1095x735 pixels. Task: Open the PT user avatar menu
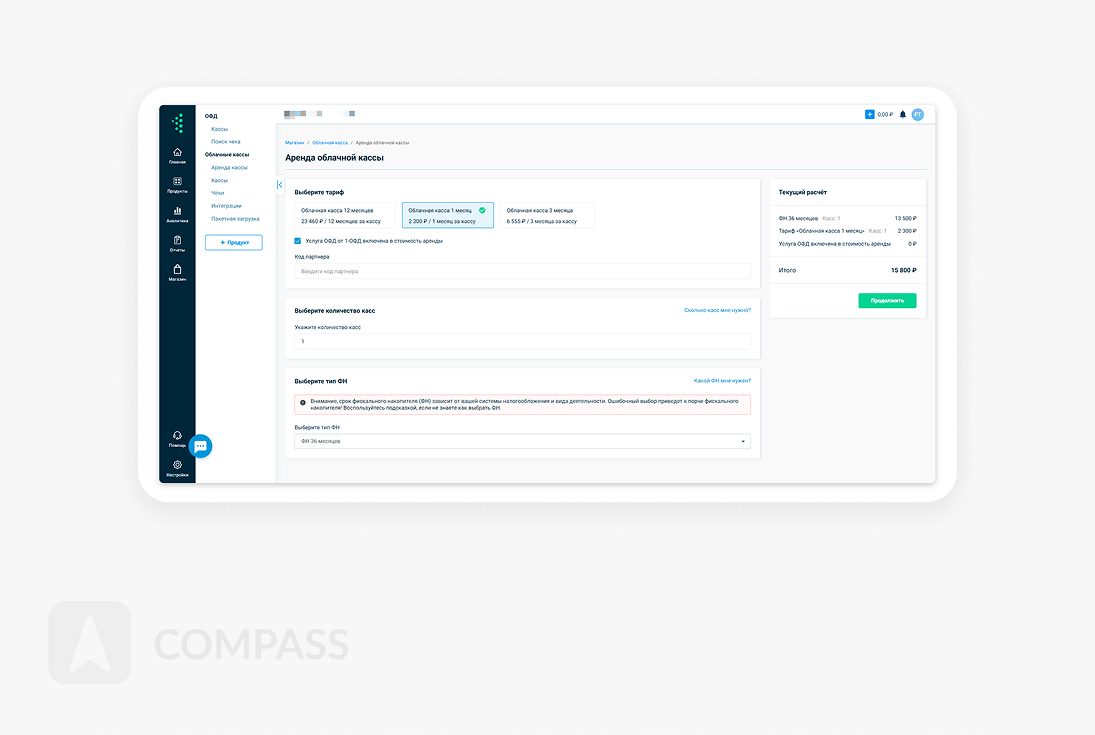(x=917, y=115)
